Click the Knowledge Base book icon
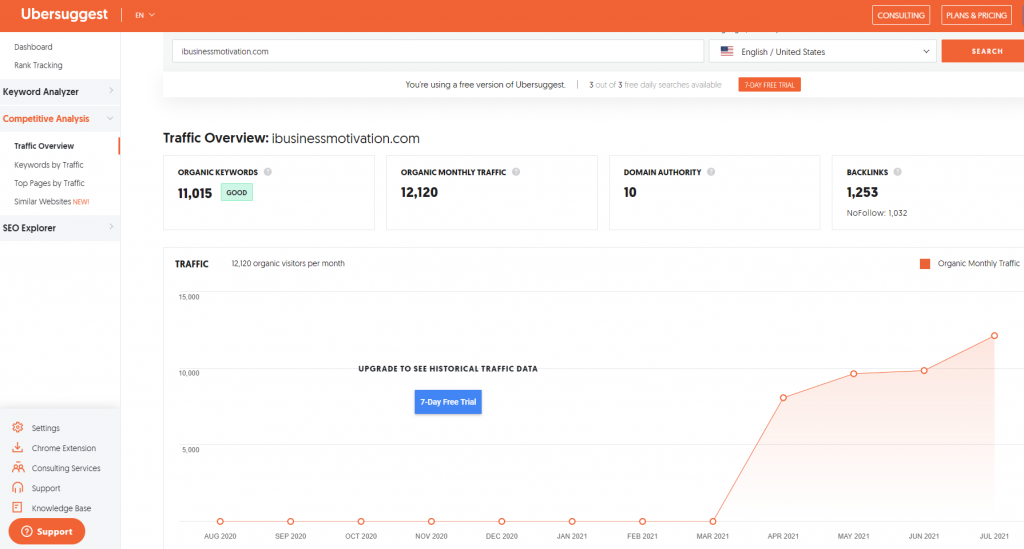 pyautogui.click(x=18, y=507)
